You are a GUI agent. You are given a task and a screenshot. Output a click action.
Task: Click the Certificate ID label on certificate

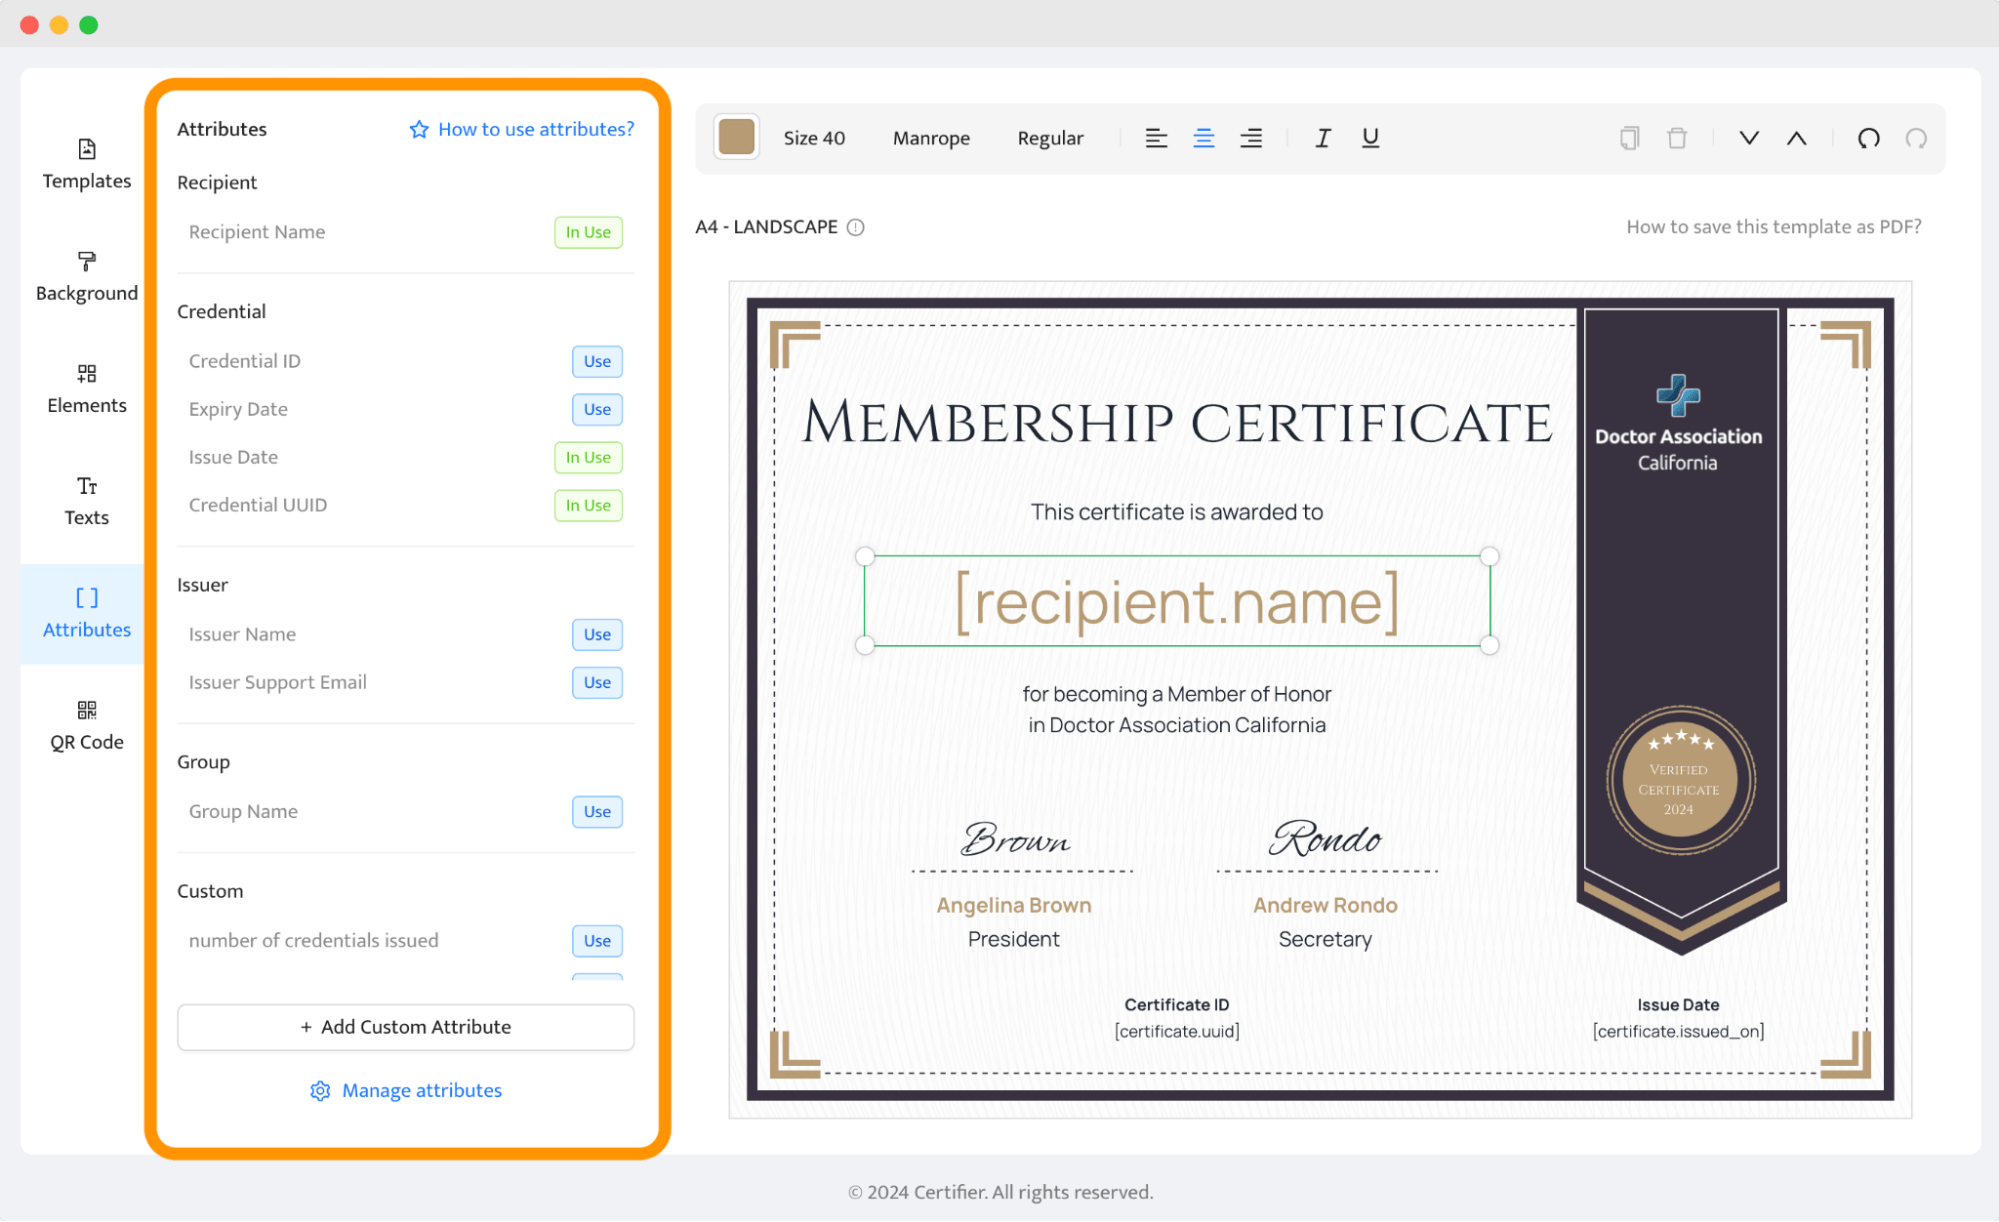1177,1005
